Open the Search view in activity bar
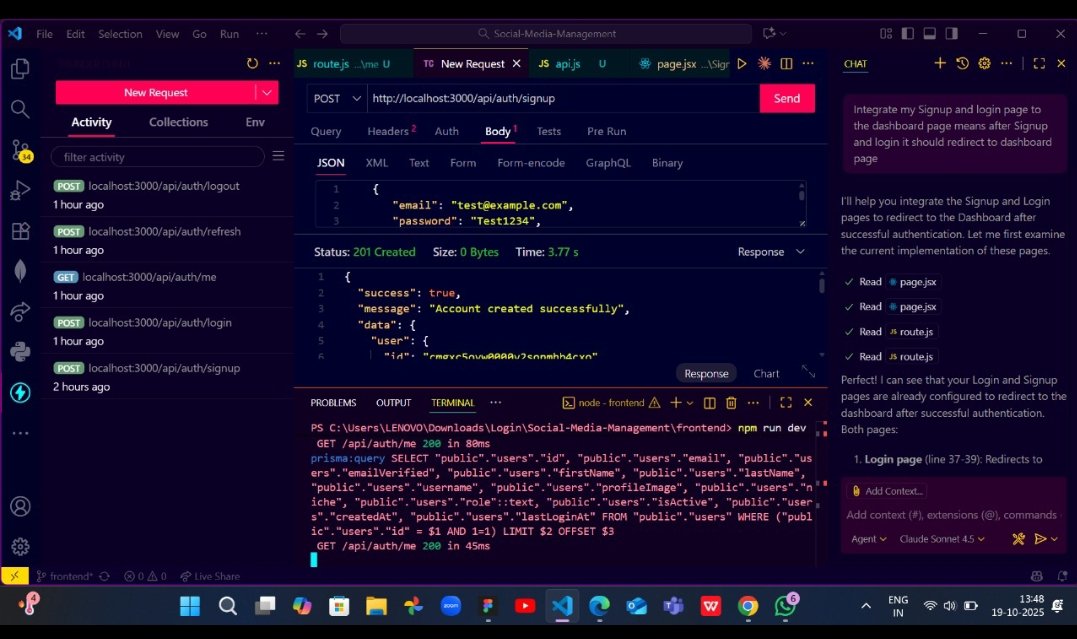The image size is (1077, 639). (20, 109)
